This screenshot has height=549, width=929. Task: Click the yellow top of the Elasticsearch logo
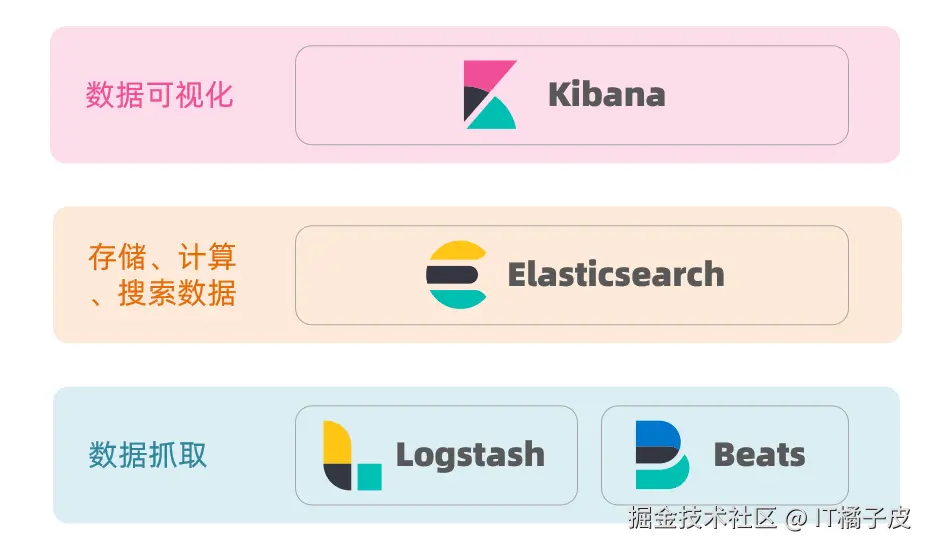tap(457, 251)
